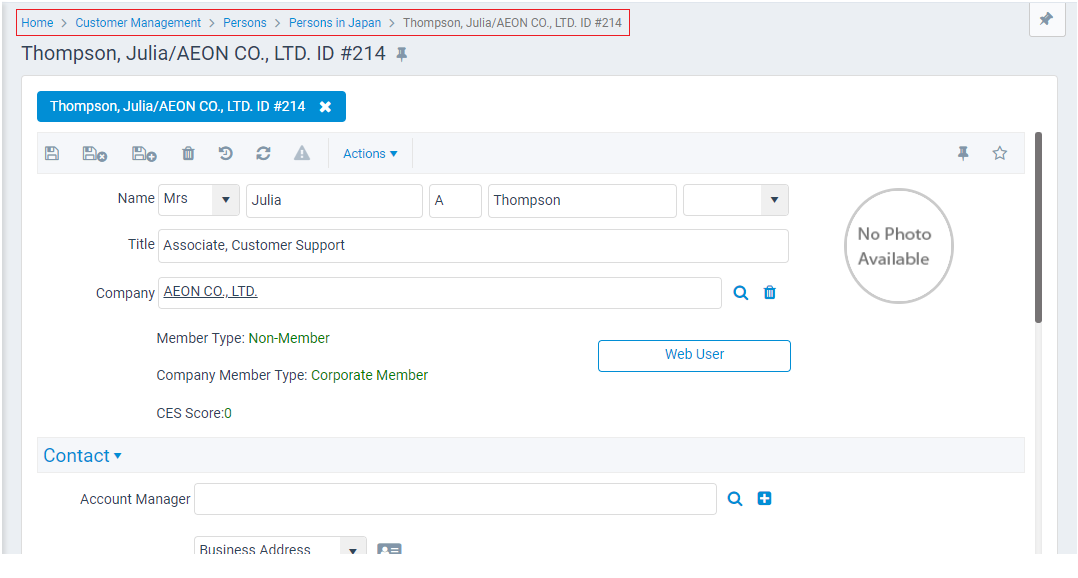Toggle pin in the top-right corner
This screenshot has width=1078, height=578.
coord(1046,19)
